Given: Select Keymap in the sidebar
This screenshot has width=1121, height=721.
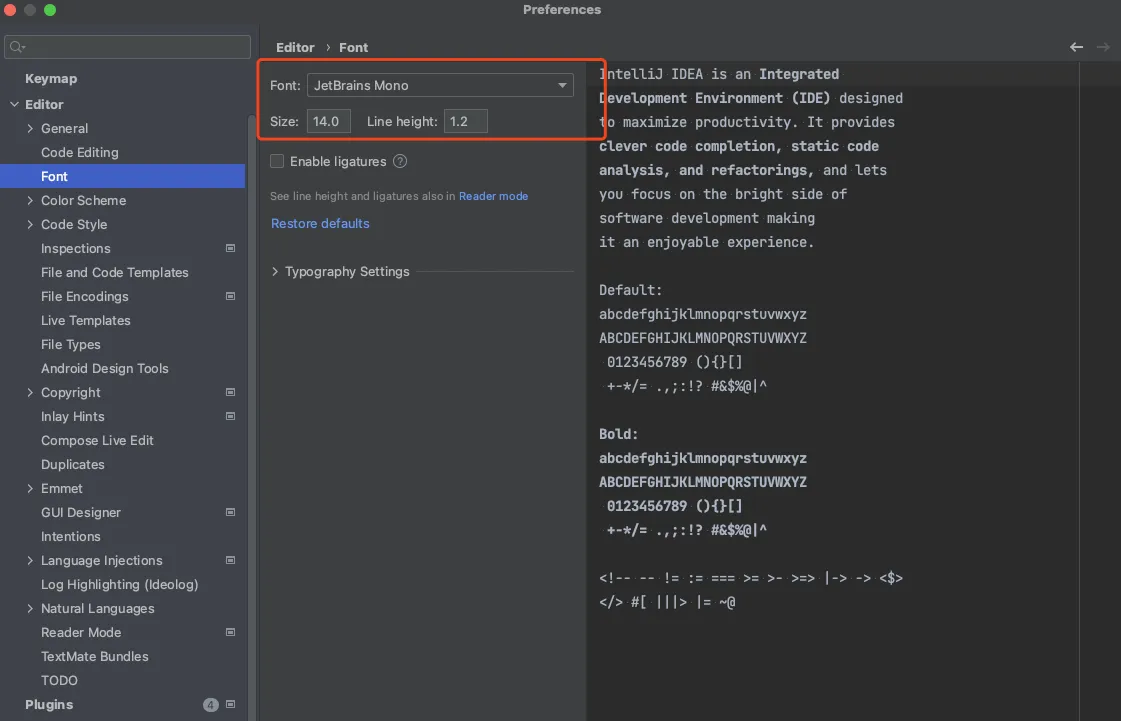Looking at the screenshot, I should pos(51,78).
